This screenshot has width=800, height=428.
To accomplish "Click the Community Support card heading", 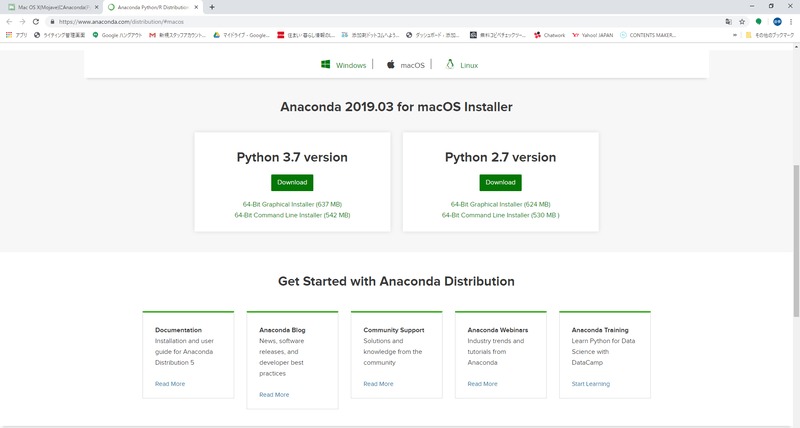I will 393,330.
